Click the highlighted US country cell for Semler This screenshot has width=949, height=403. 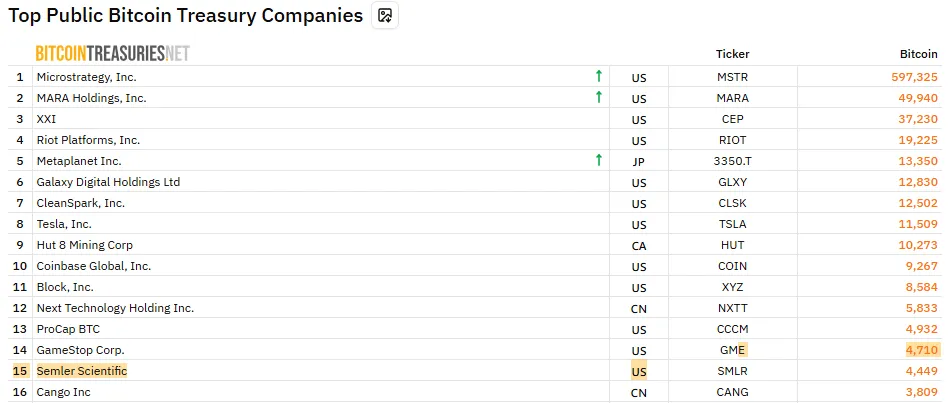pos(639,372)
